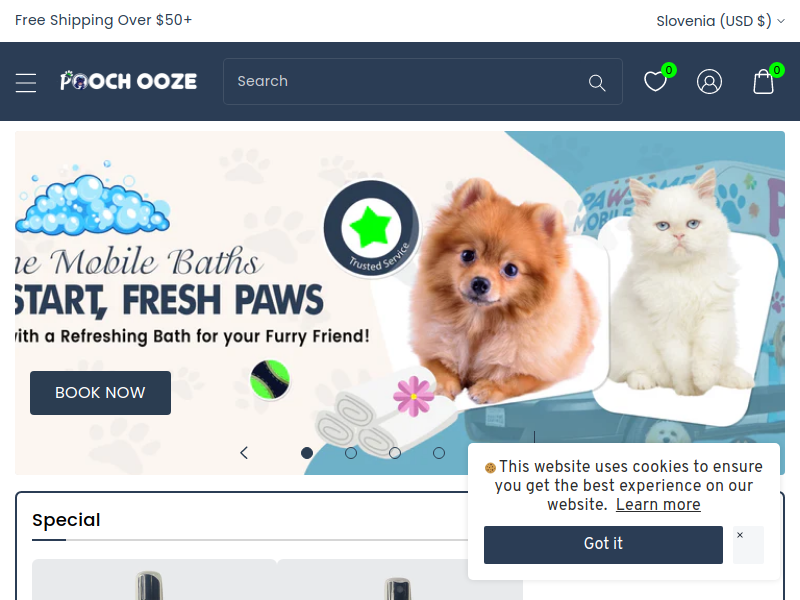Go to previous slide with left arrow
800x600 pixels.
244,453
